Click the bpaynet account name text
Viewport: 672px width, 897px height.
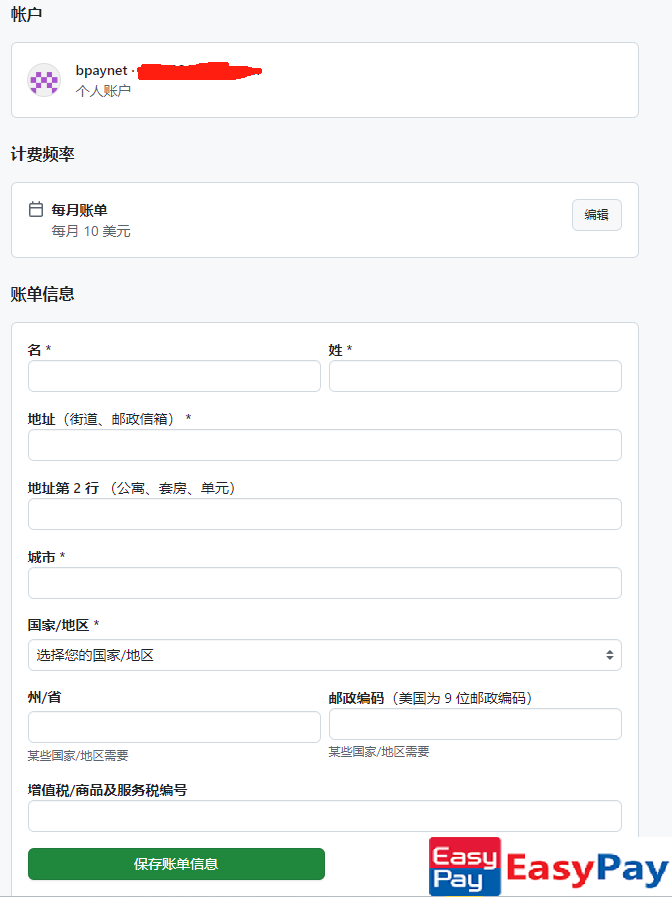pyautogui.click(x=101, y=70)
